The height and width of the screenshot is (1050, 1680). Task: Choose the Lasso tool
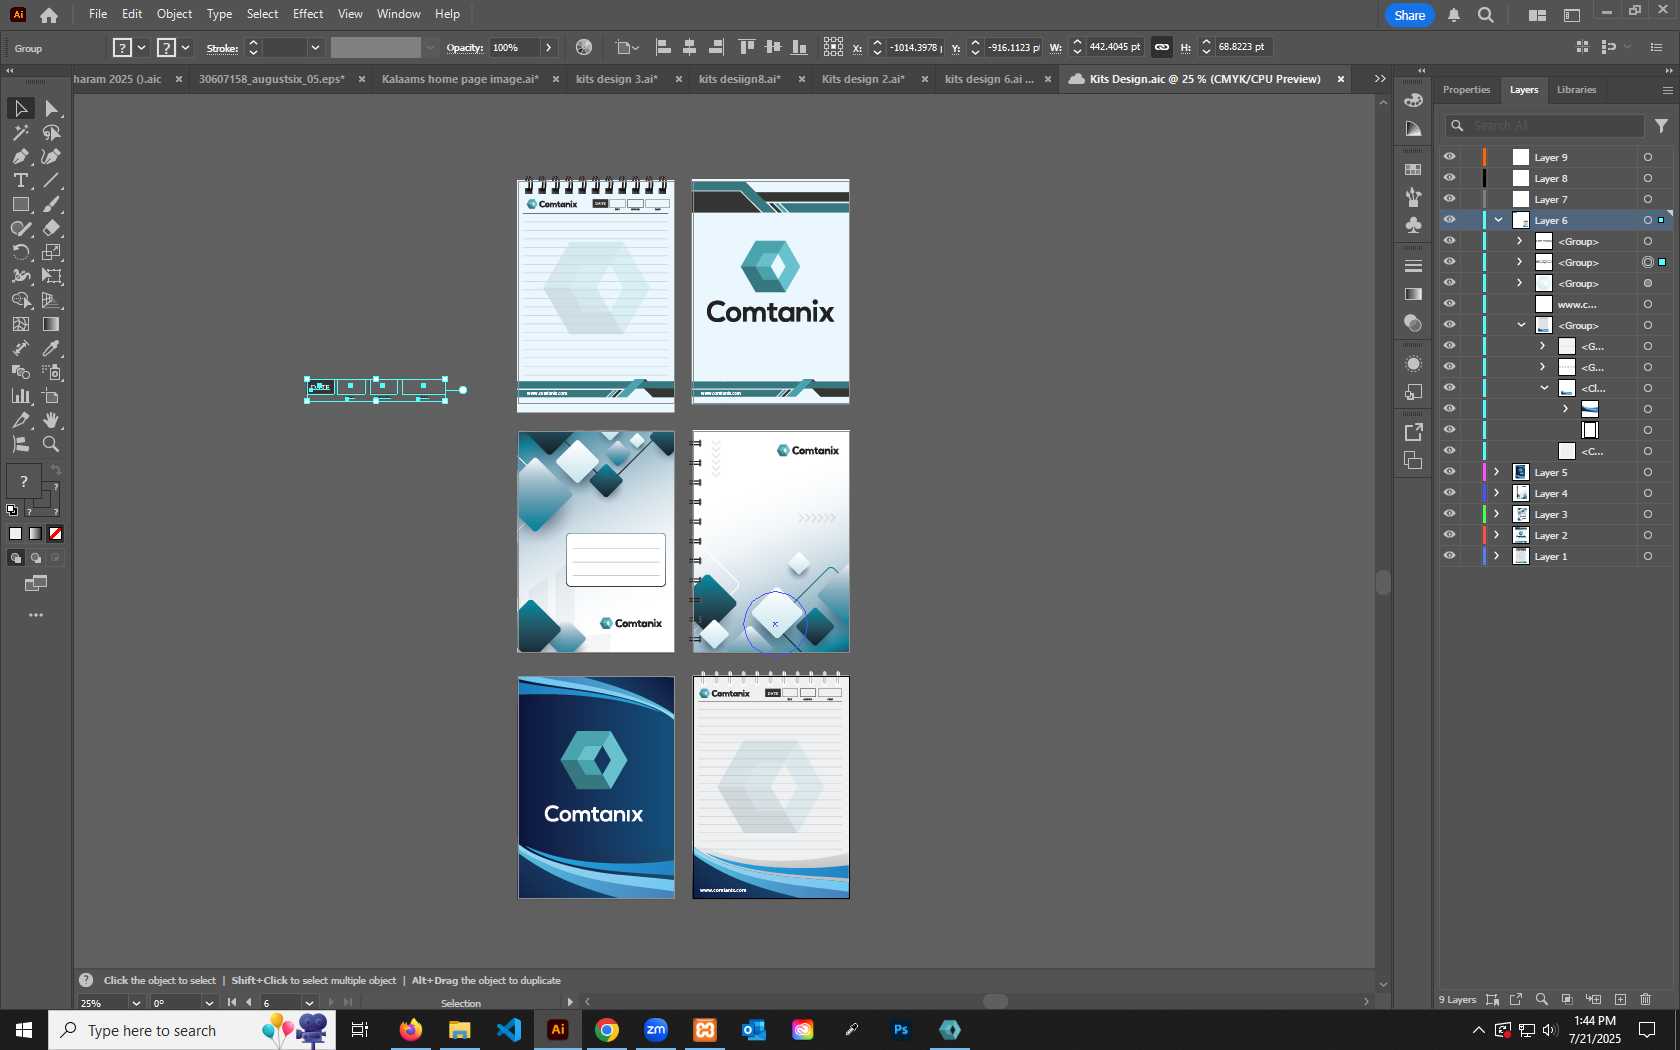click(52, 132)
